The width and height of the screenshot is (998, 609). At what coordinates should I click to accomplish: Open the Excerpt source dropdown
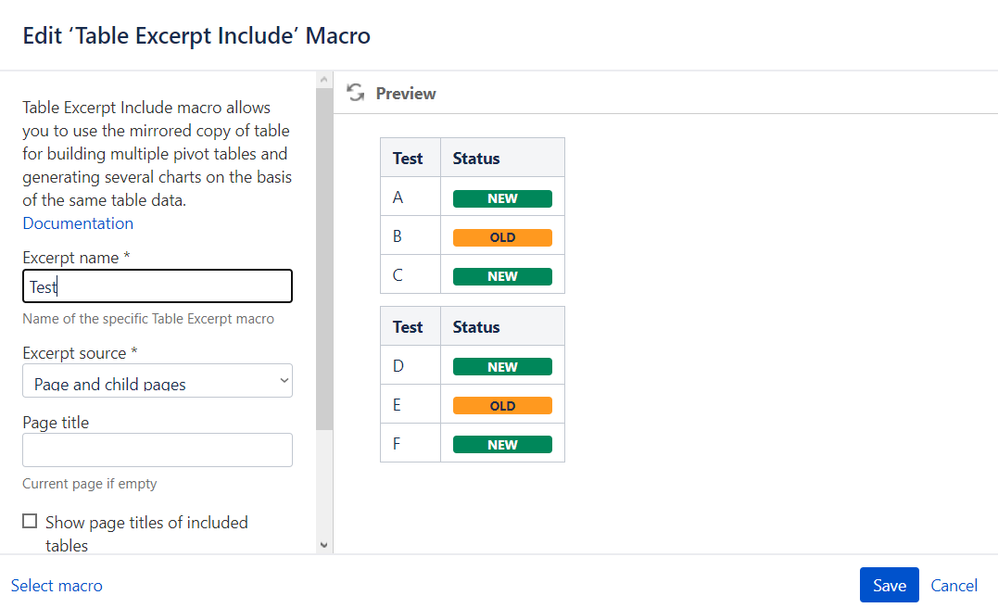[x=157, y=381]
